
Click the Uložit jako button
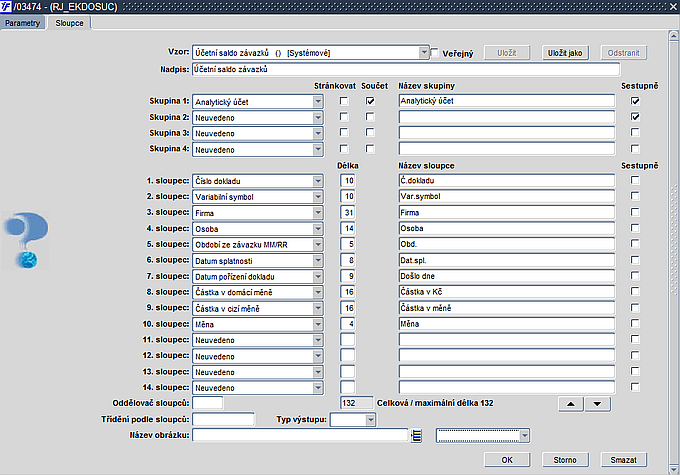click(568, 52)
